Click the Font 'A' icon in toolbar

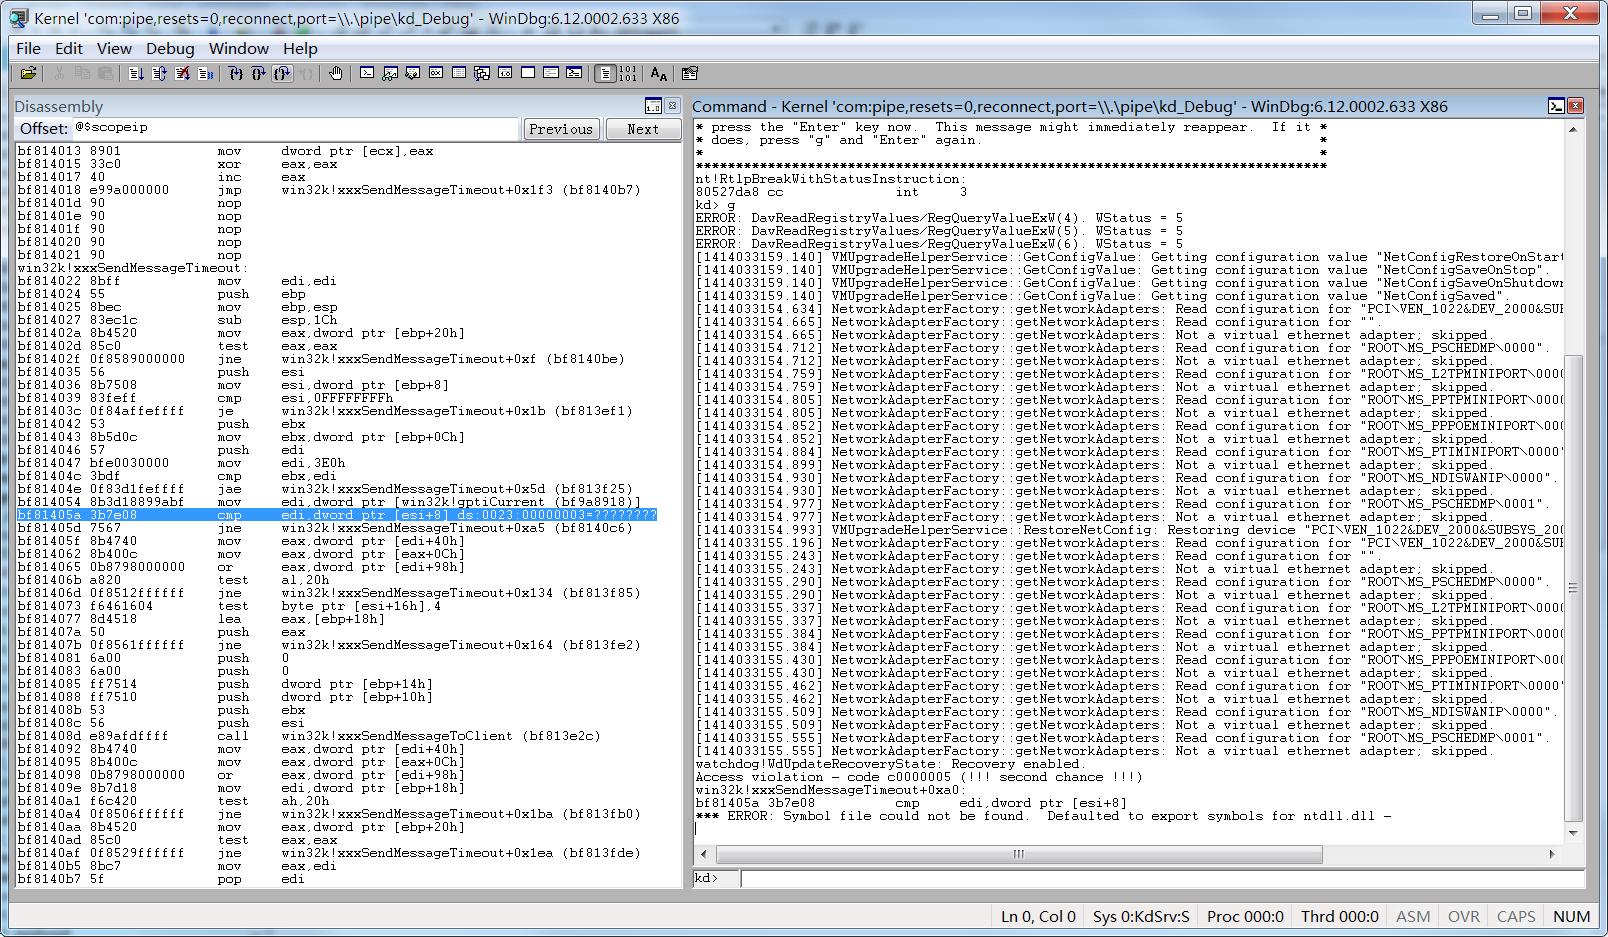(658, 73)
